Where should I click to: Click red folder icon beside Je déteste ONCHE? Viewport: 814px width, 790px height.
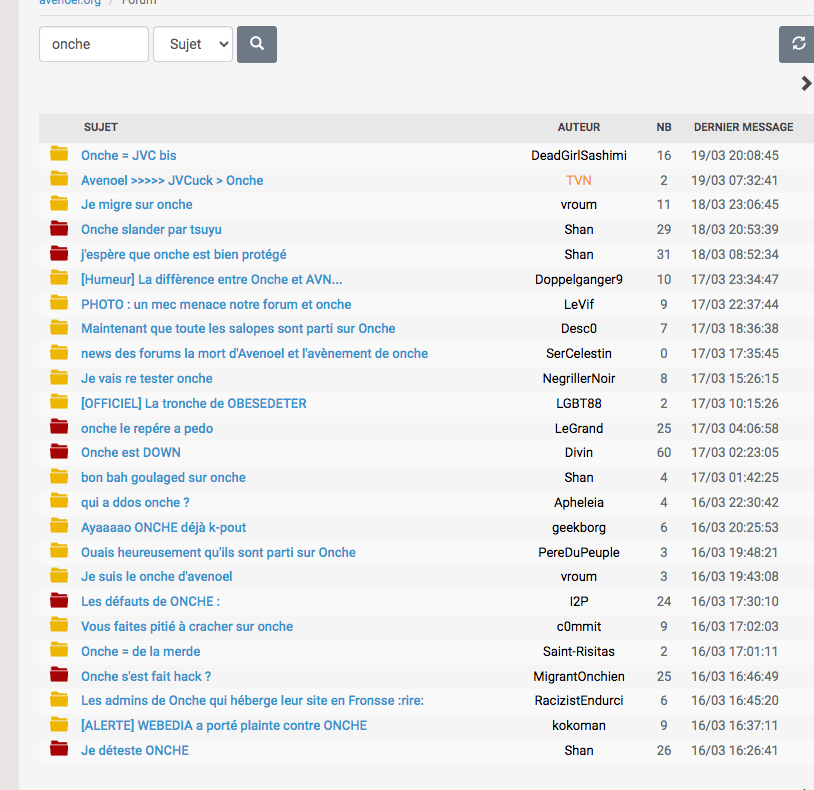(x=59, y=750)
